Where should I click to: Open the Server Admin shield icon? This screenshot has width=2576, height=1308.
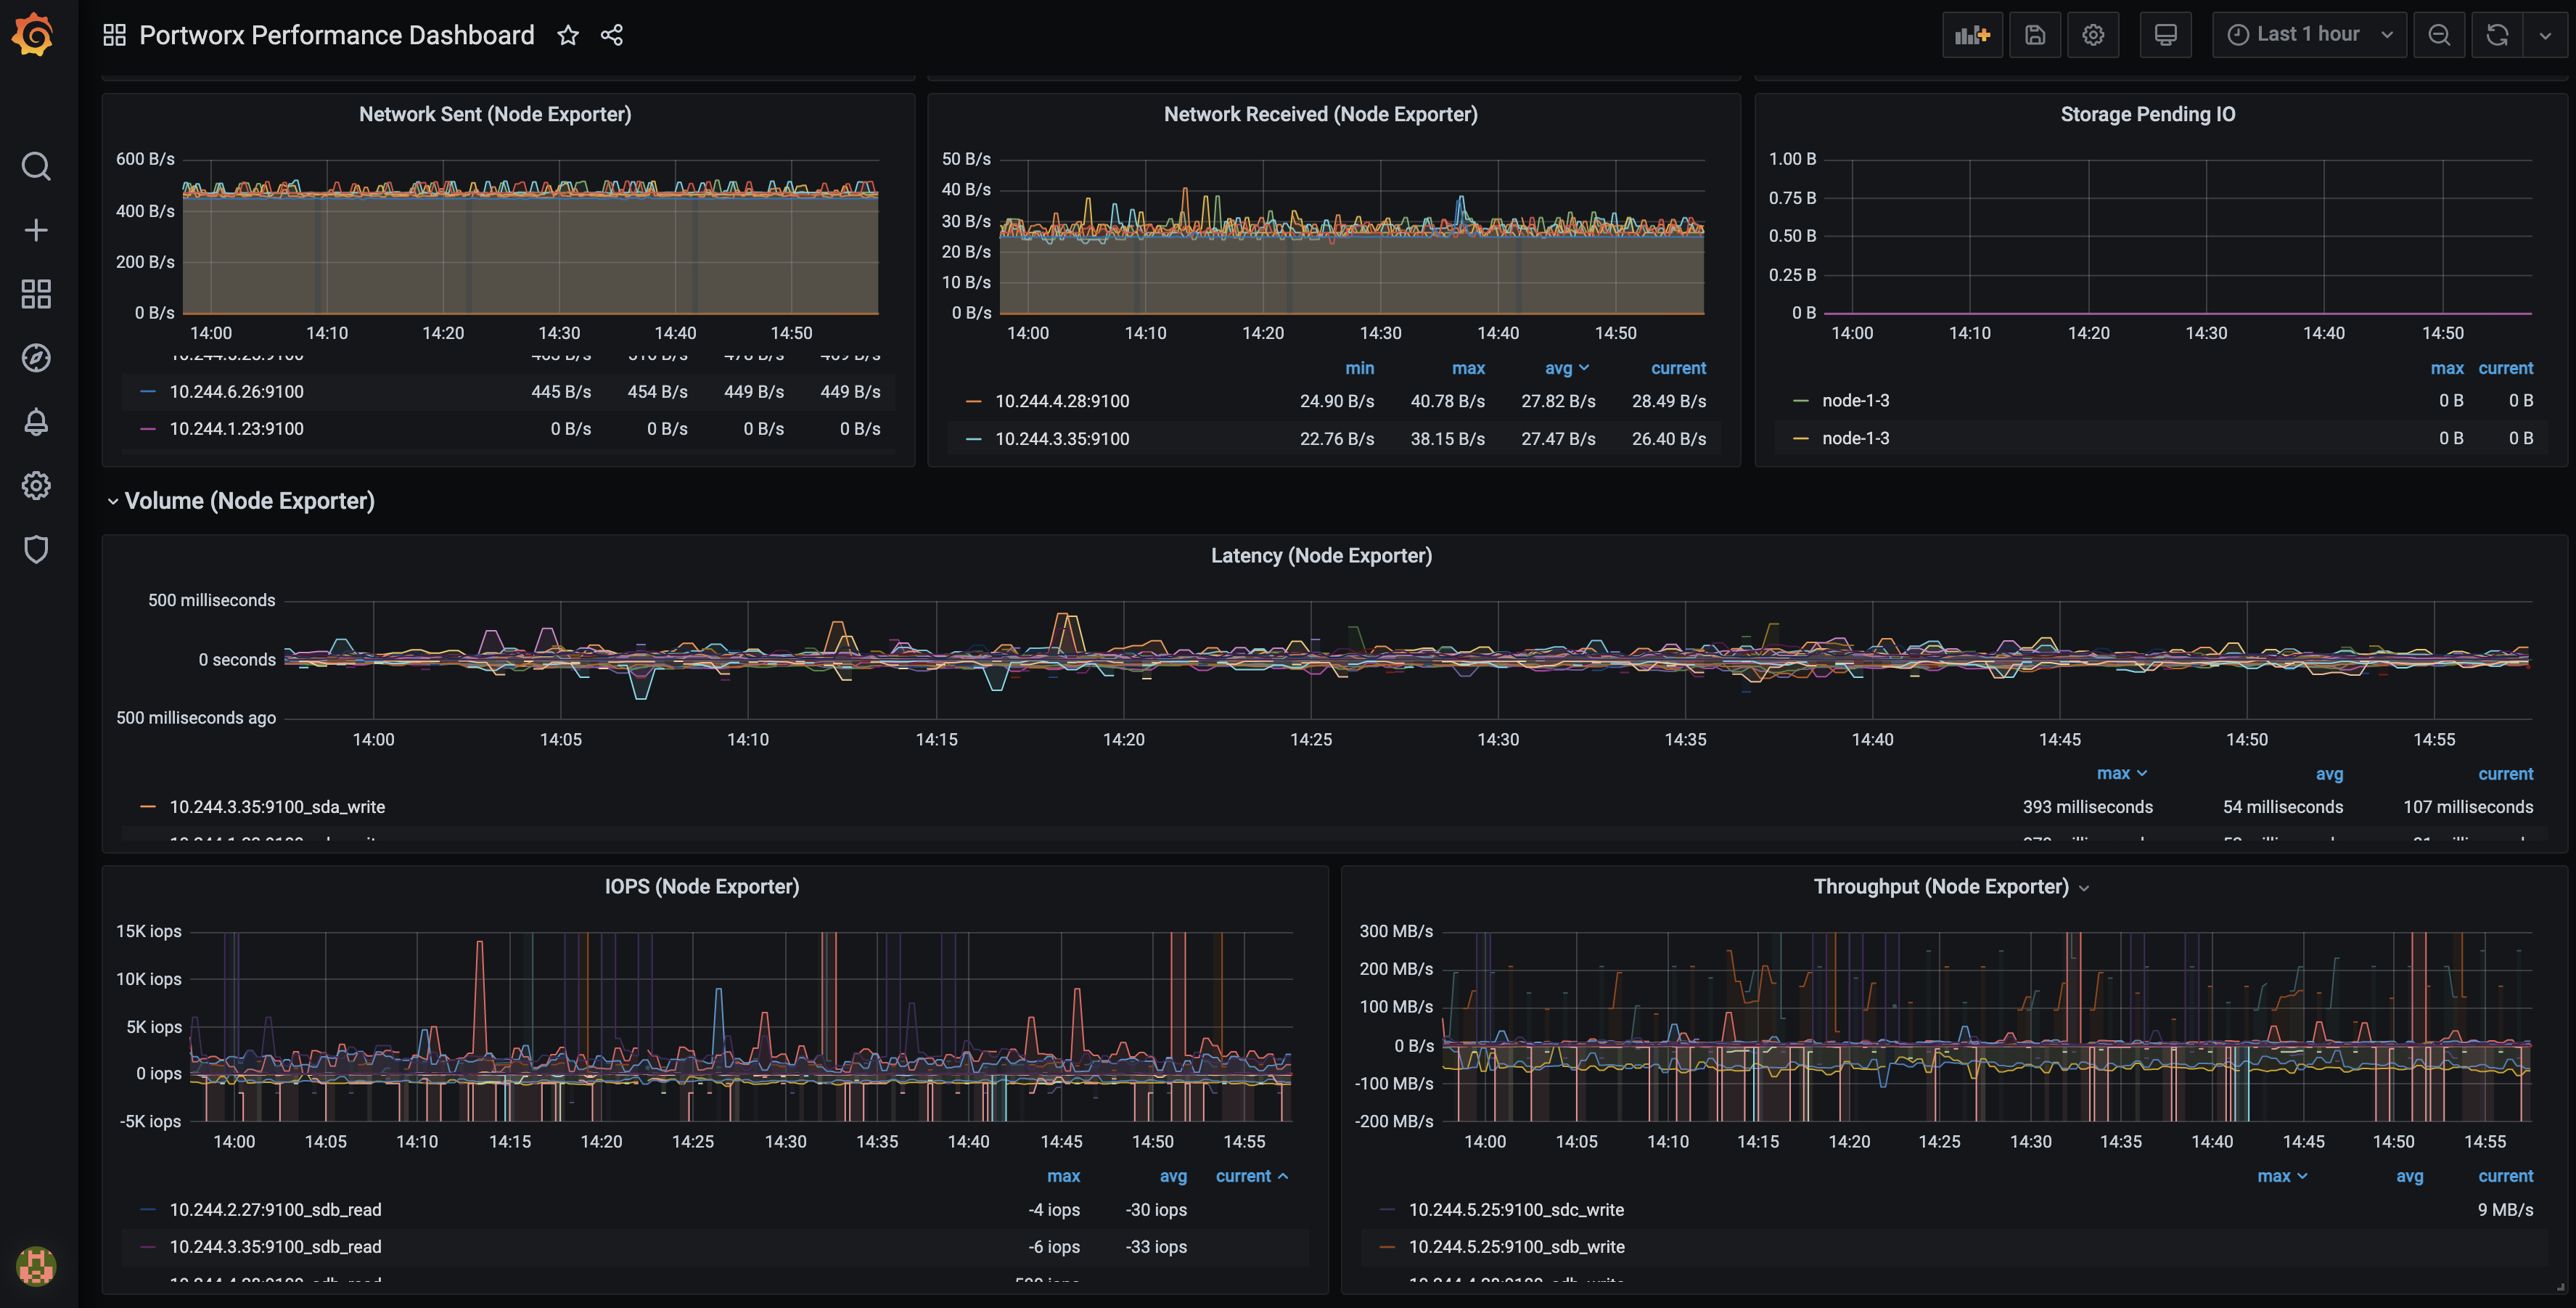36,549
